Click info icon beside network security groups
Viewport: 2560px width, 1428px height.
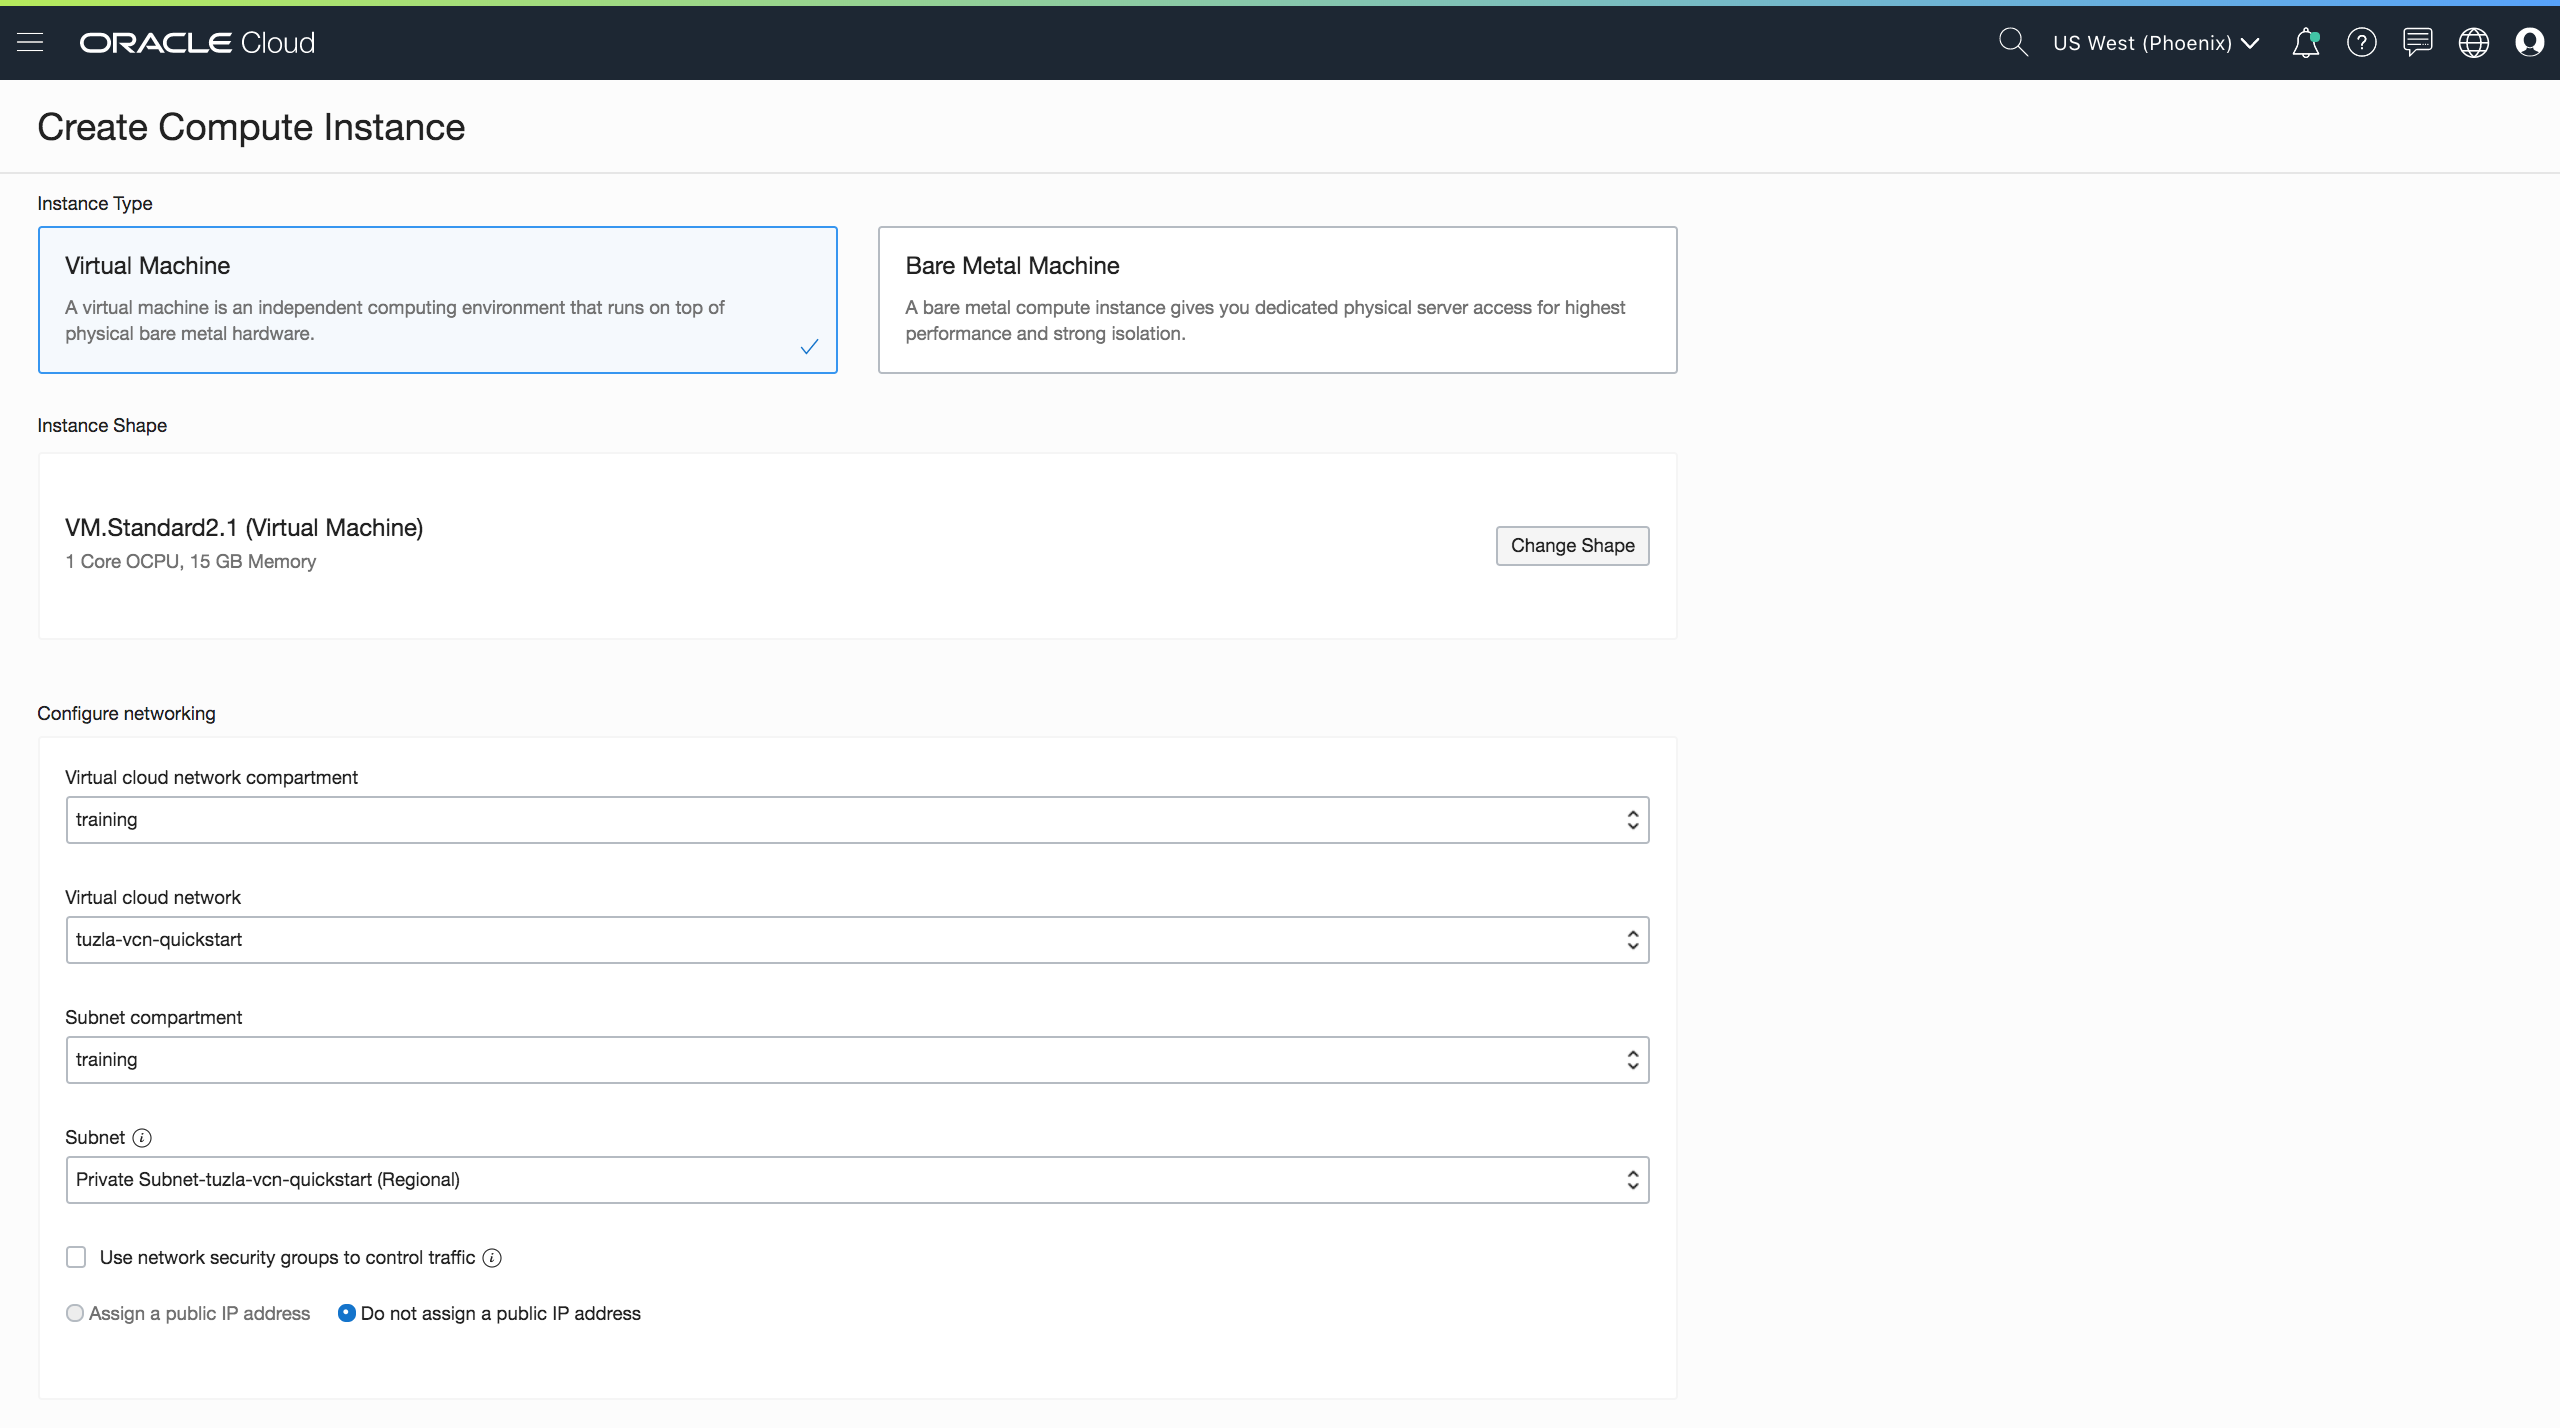[492, 1258]
